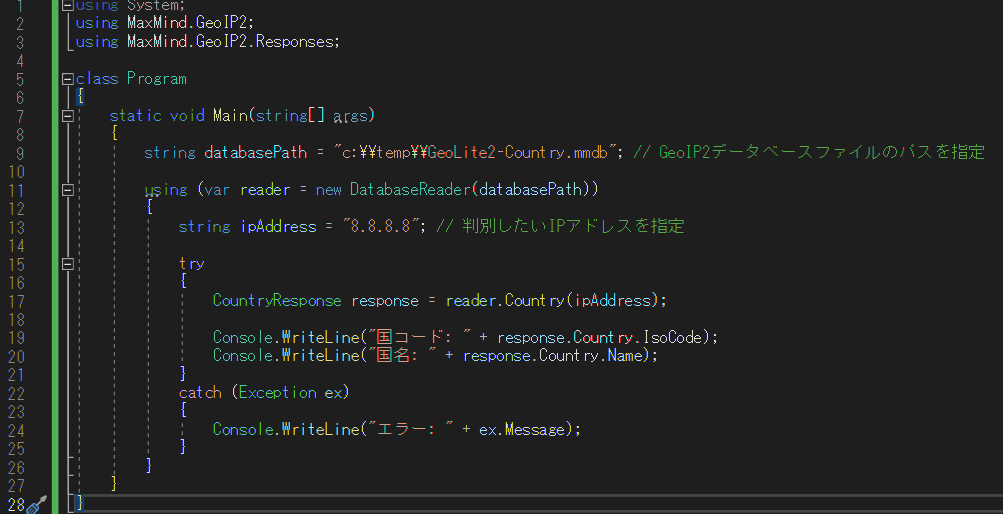Click the 判別したいIPアドレスを指定 comment
The width and height of the screenshot is (1003, 514).
point(560,226)
